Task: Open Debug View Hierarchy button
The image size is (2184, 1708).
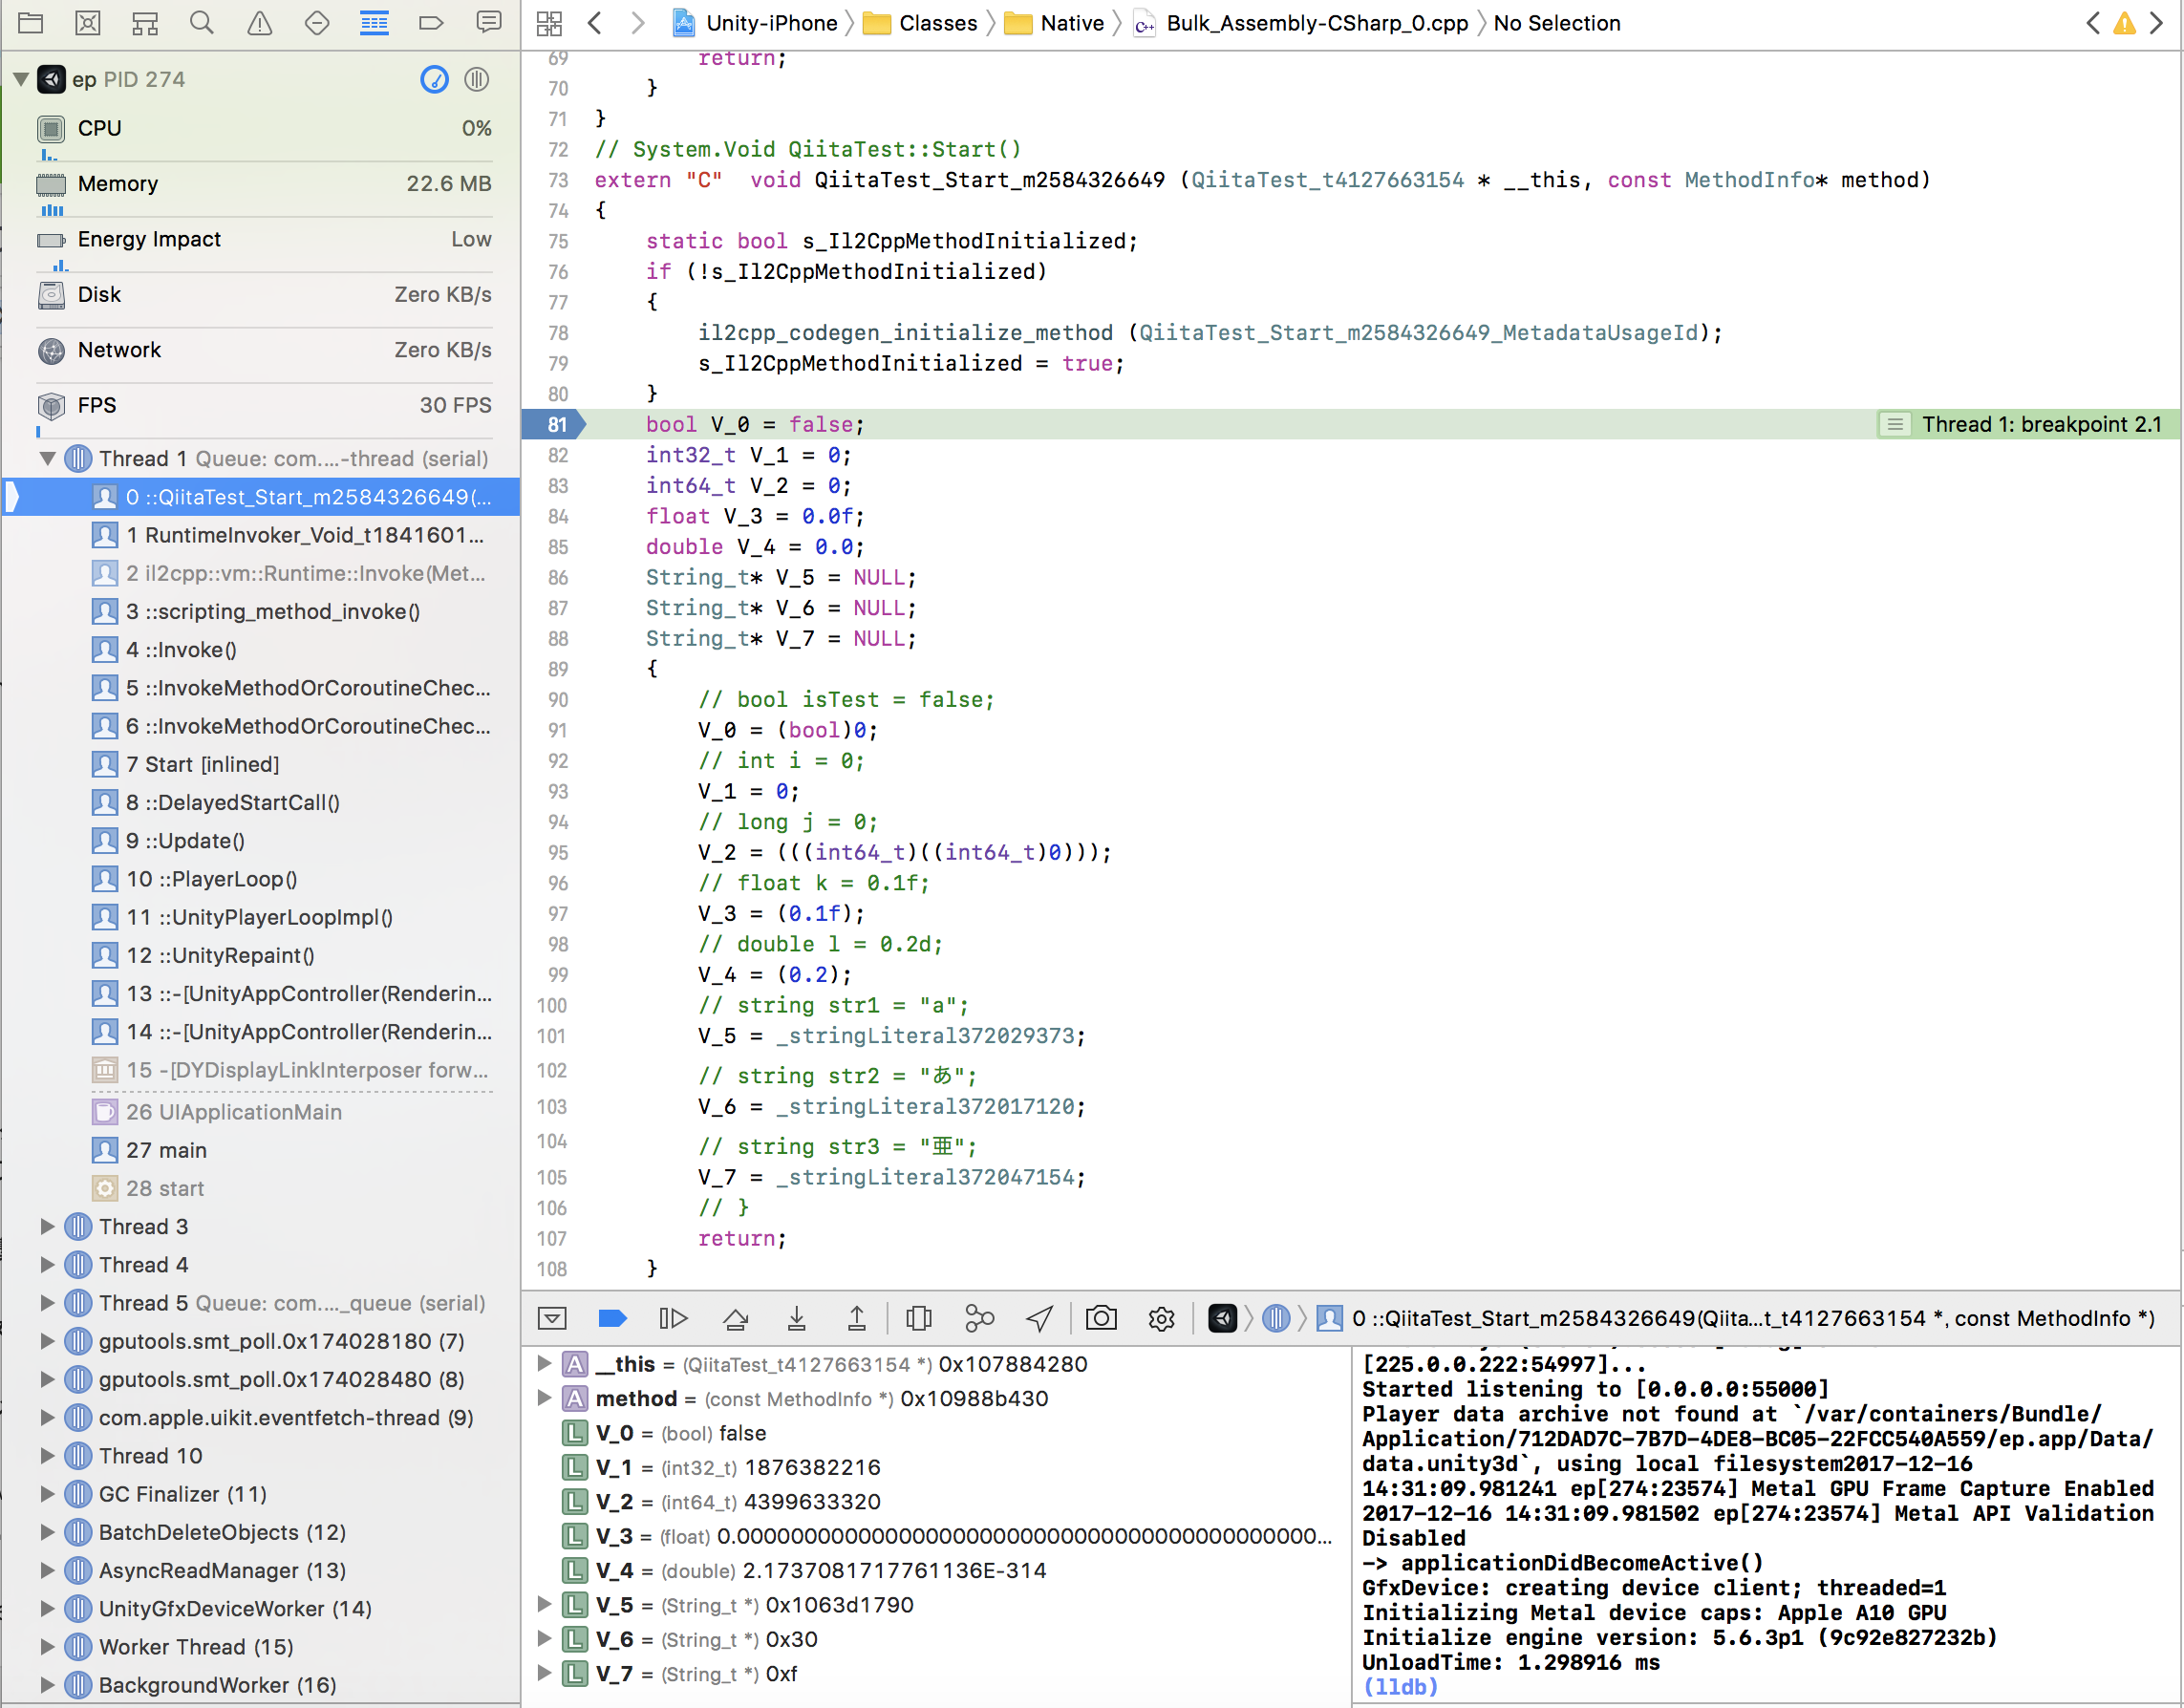Action: click(918, 1319)
